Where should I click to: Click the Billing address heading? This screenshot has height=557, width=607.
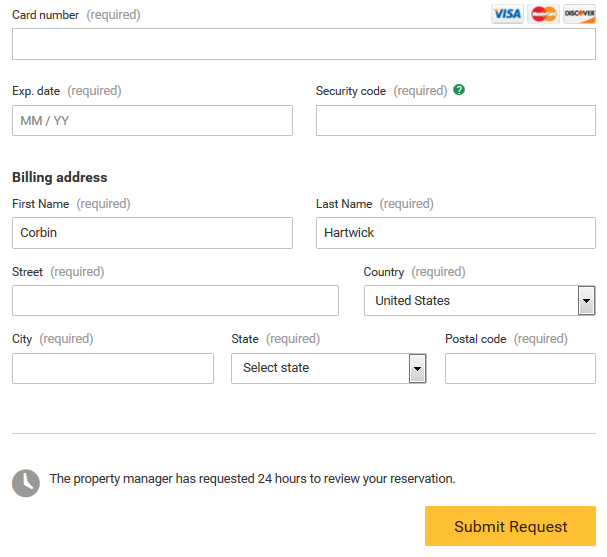60,177
